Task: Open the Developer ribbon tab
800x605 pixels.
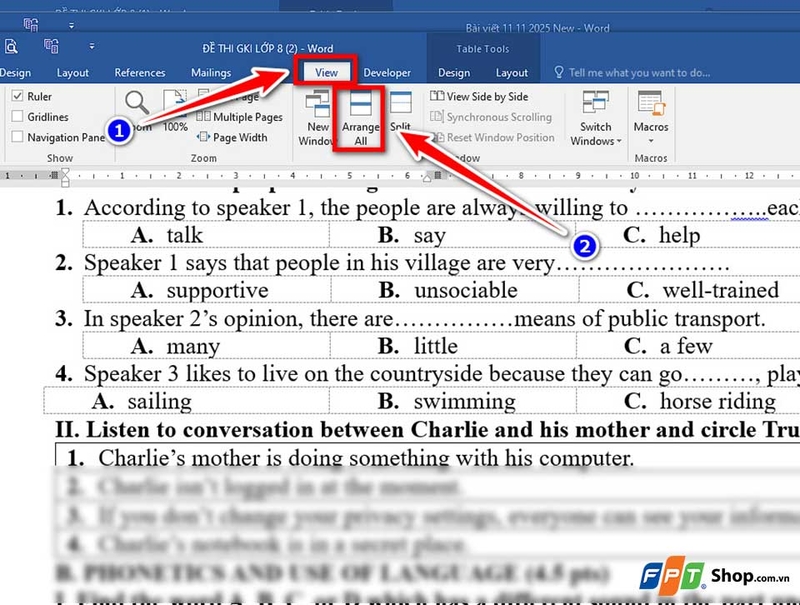Action: pos(387,72)
